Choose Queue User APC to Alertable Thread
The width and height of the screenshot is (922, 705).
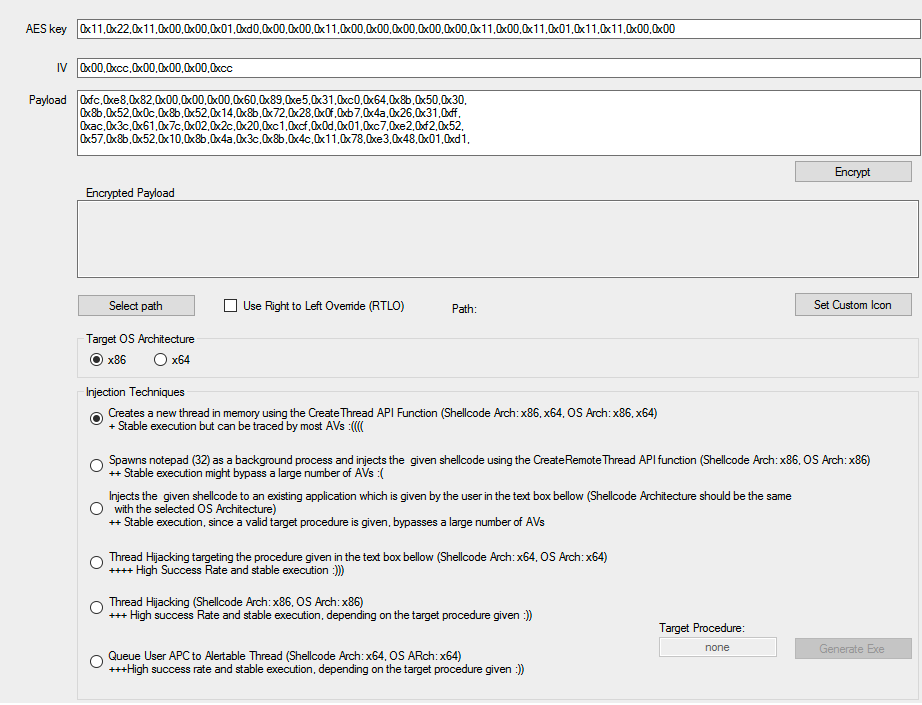pos(96,661)
